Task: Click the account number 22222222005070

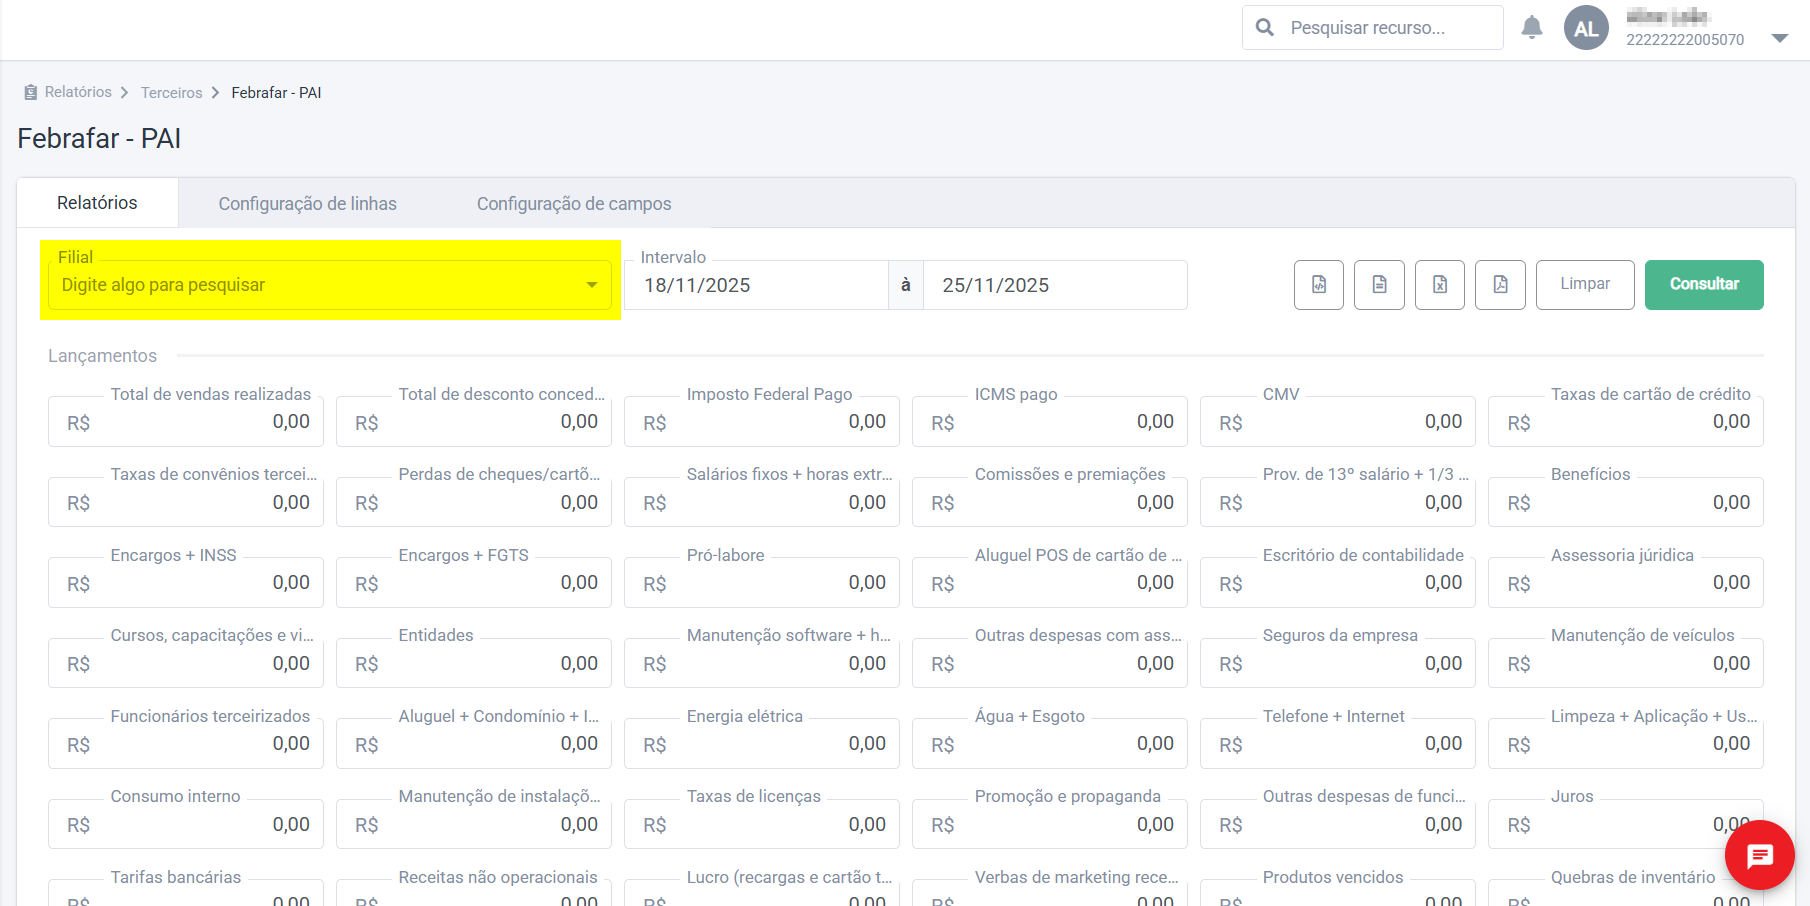Action: pyautogui.click(x=1685, y=40)
